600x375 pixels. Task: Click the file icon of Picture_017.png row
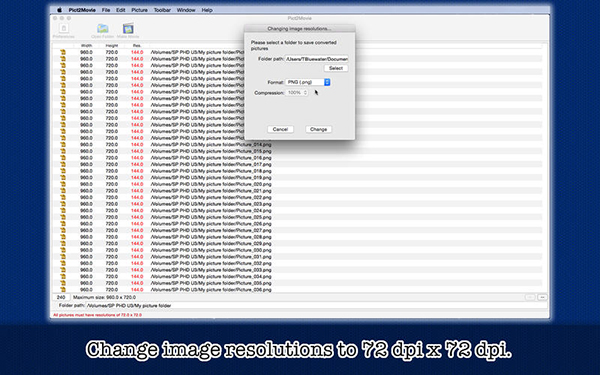63,164
